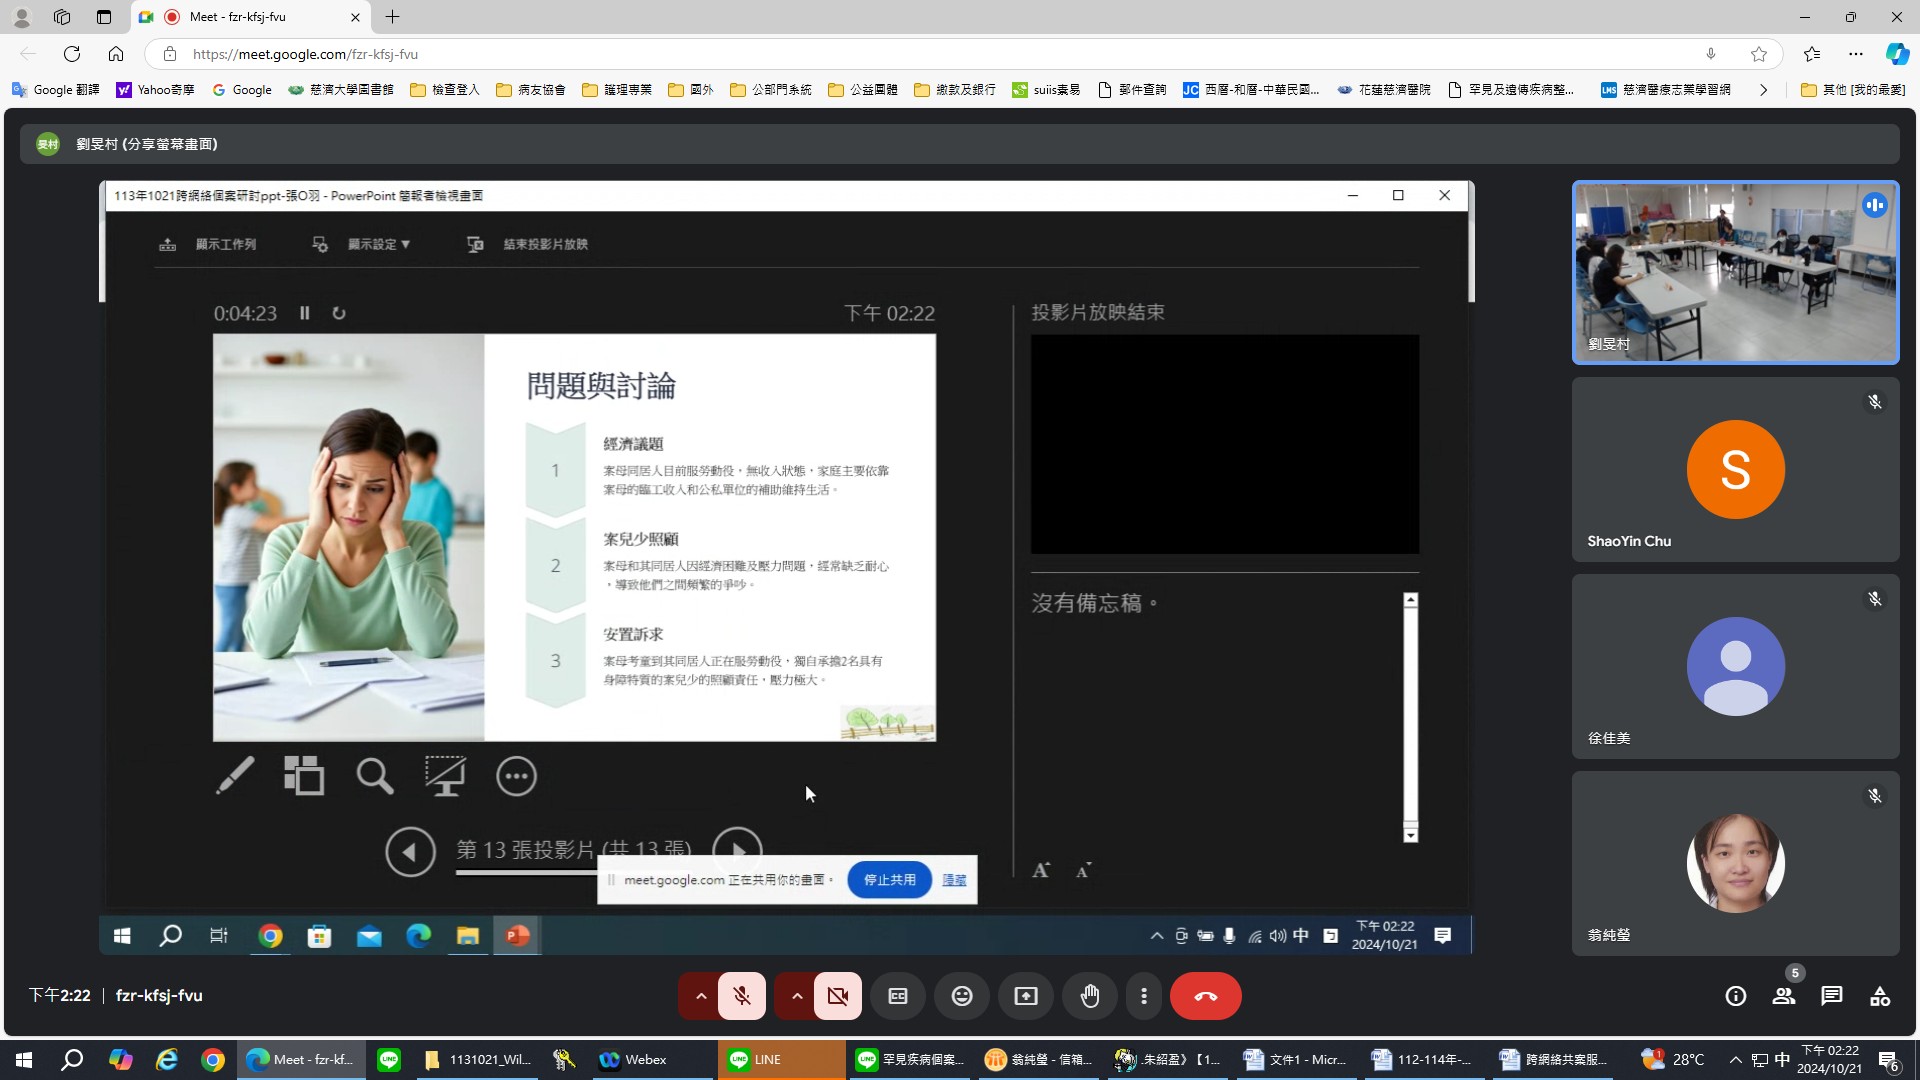Screen dimensions: 1920x1080
Task: Click the 停止共用 stop sharing button
Action: coord(889,880)
